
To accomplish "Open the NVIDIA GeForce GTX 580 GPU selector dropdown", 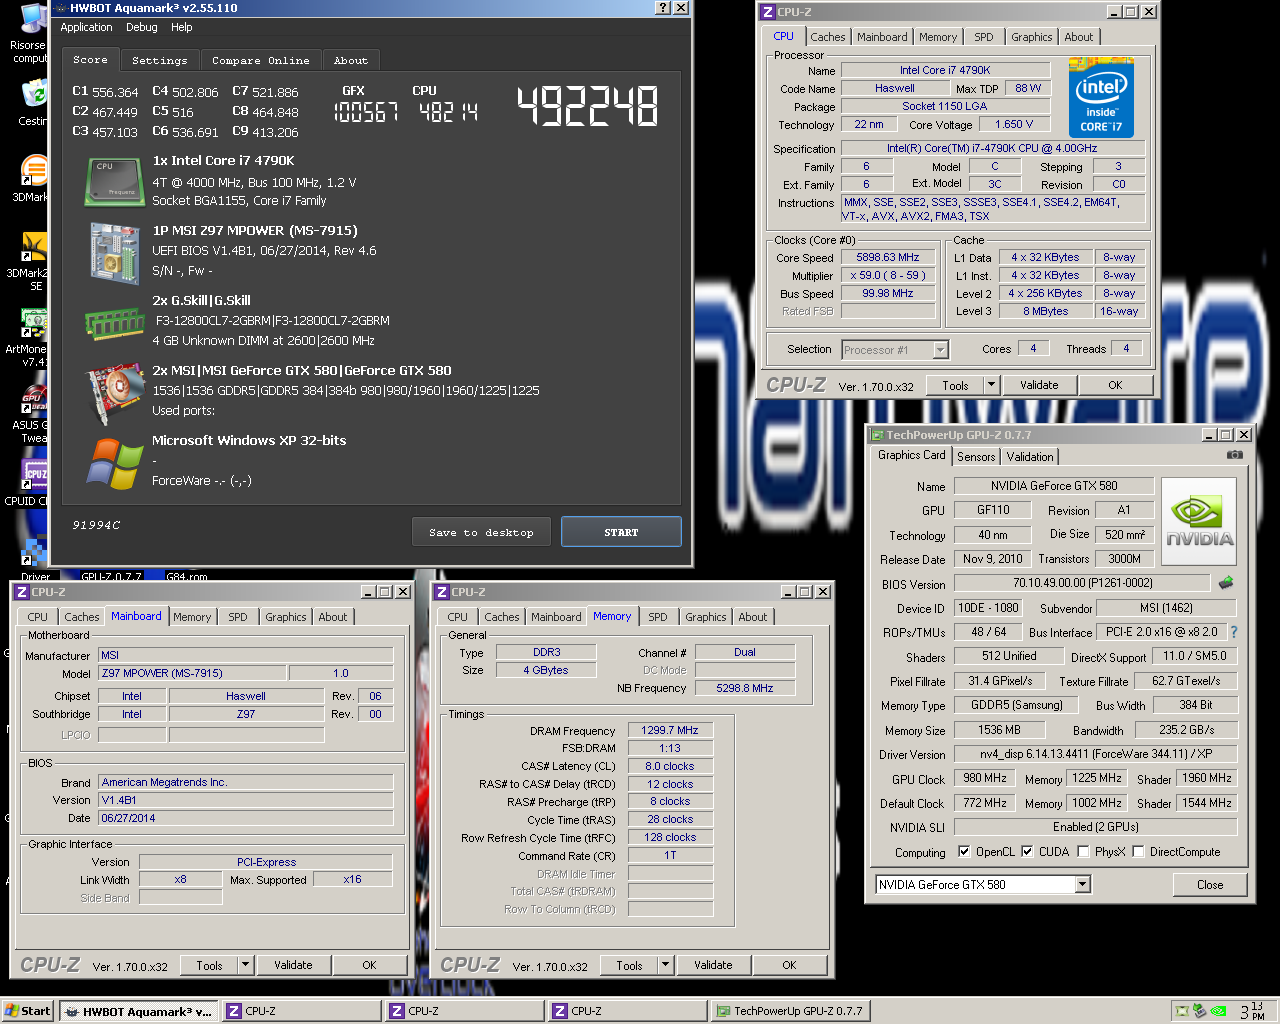I will [x=1082, y=885].
